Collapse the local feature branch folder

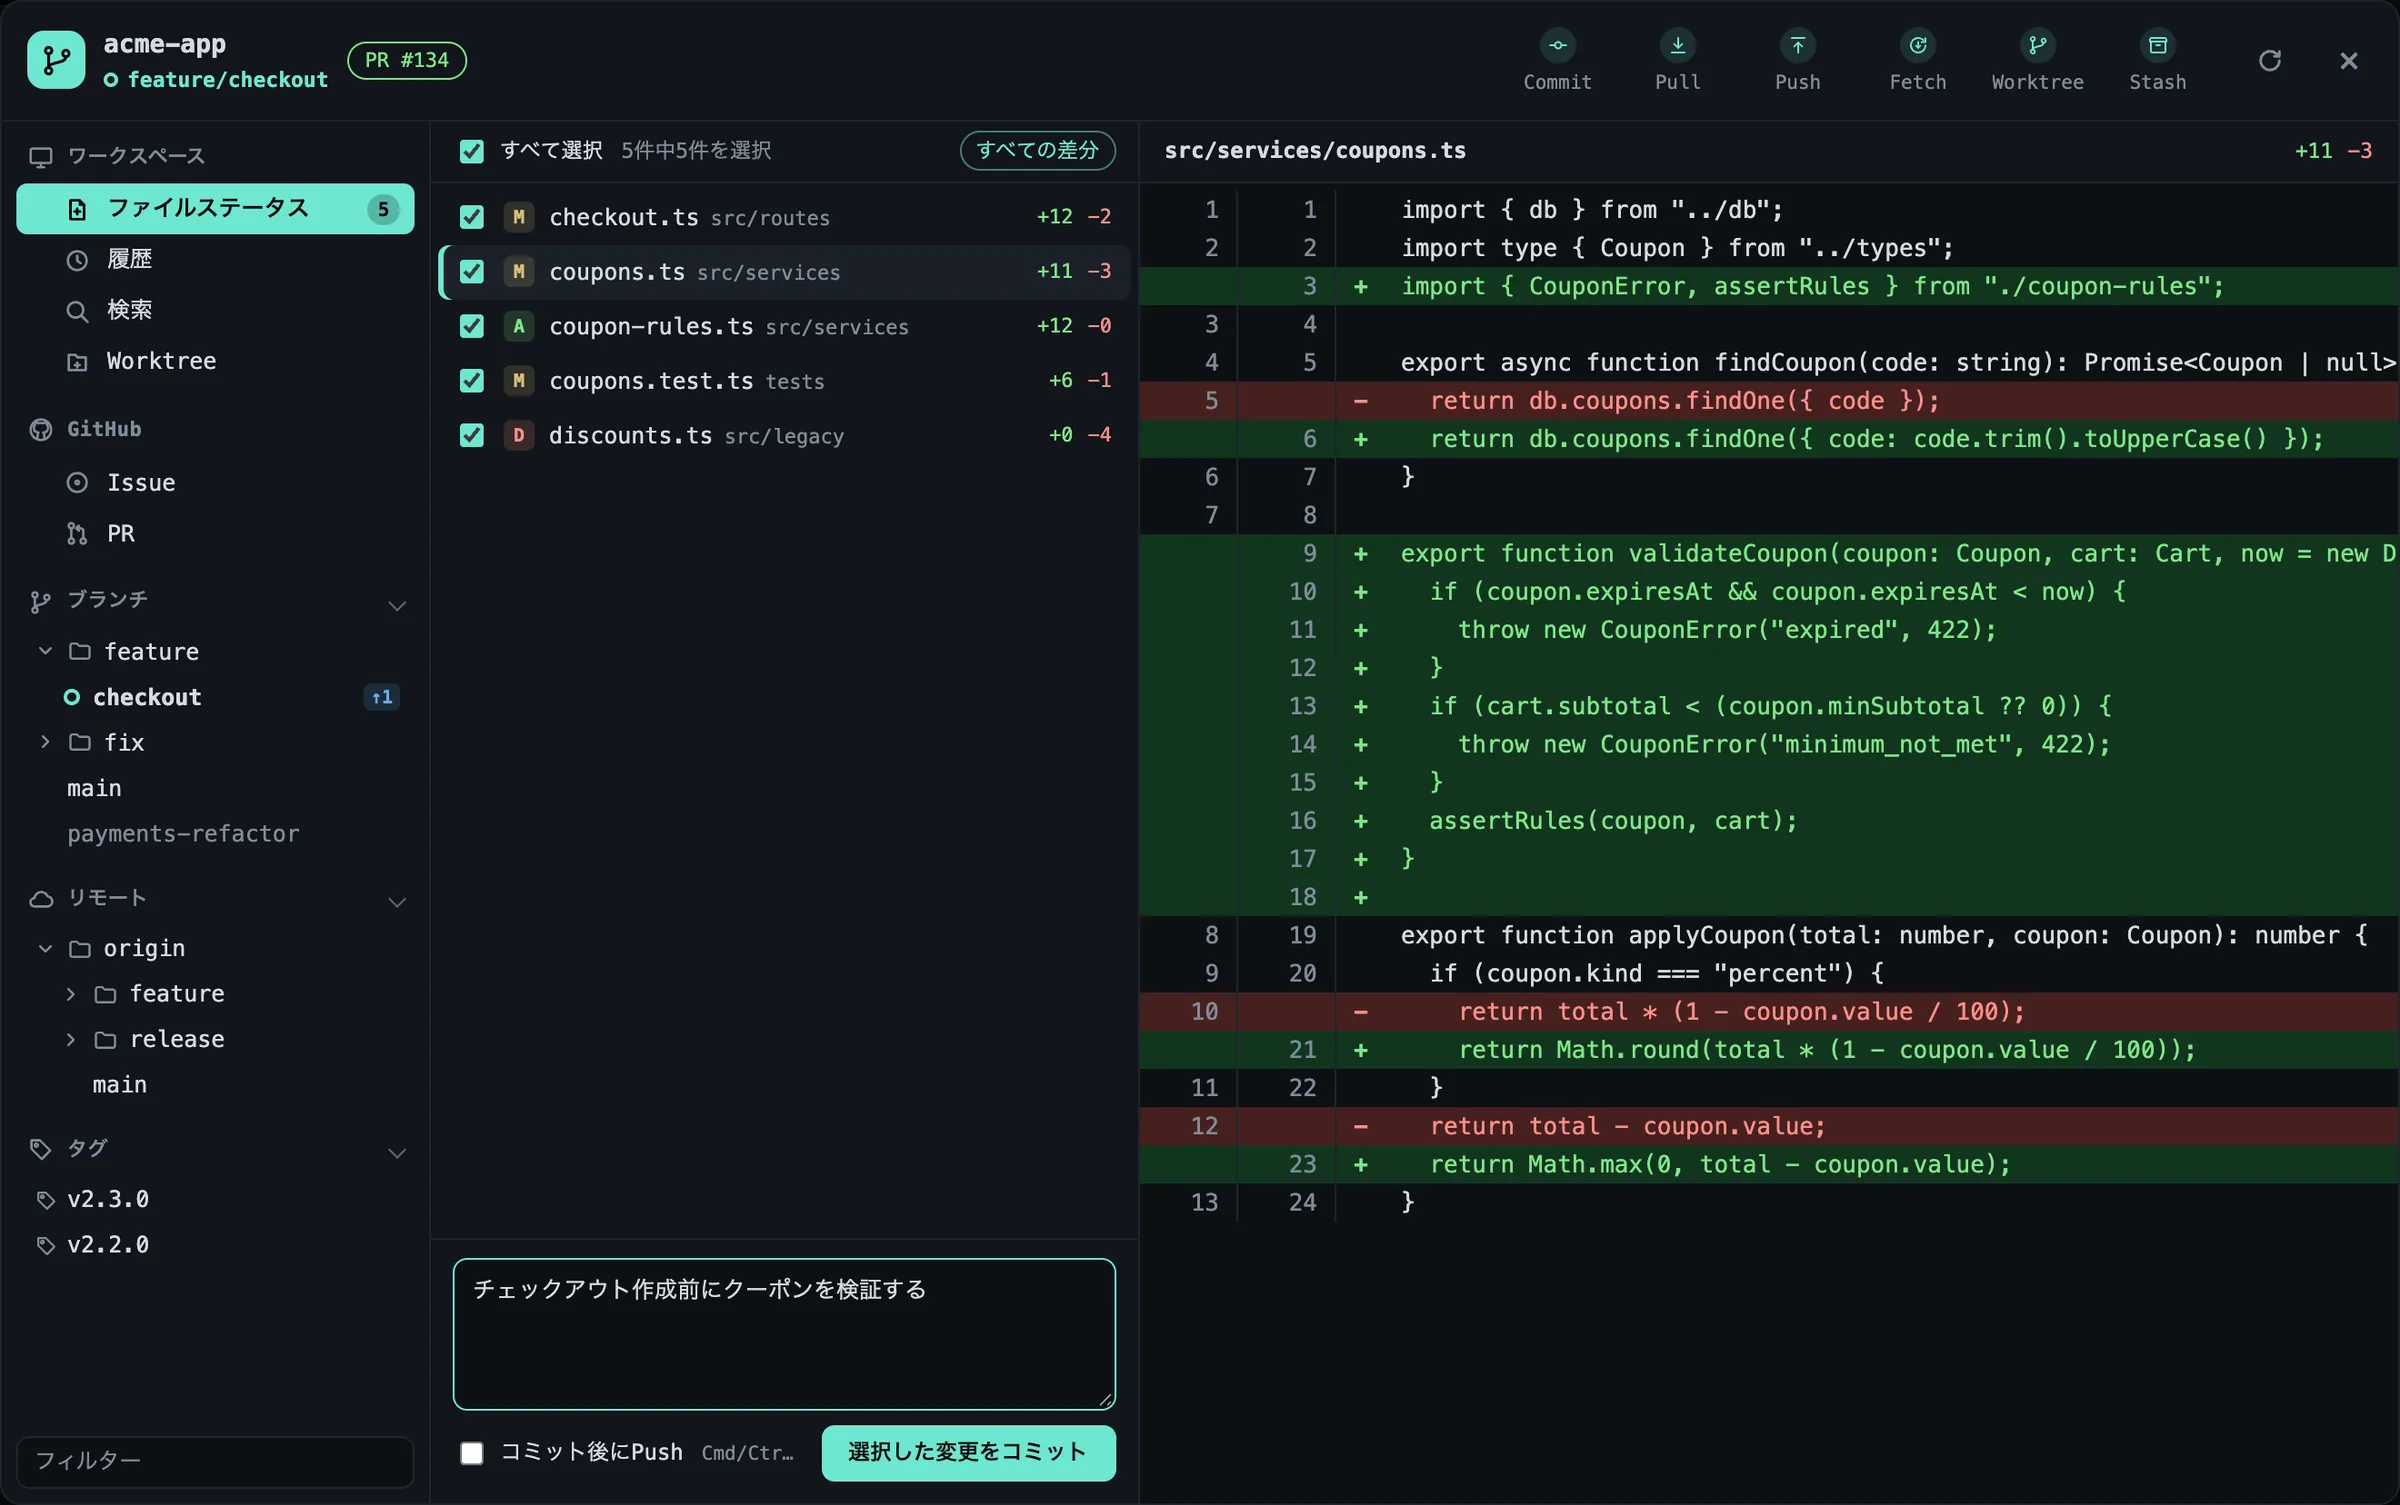click(45, 651)
